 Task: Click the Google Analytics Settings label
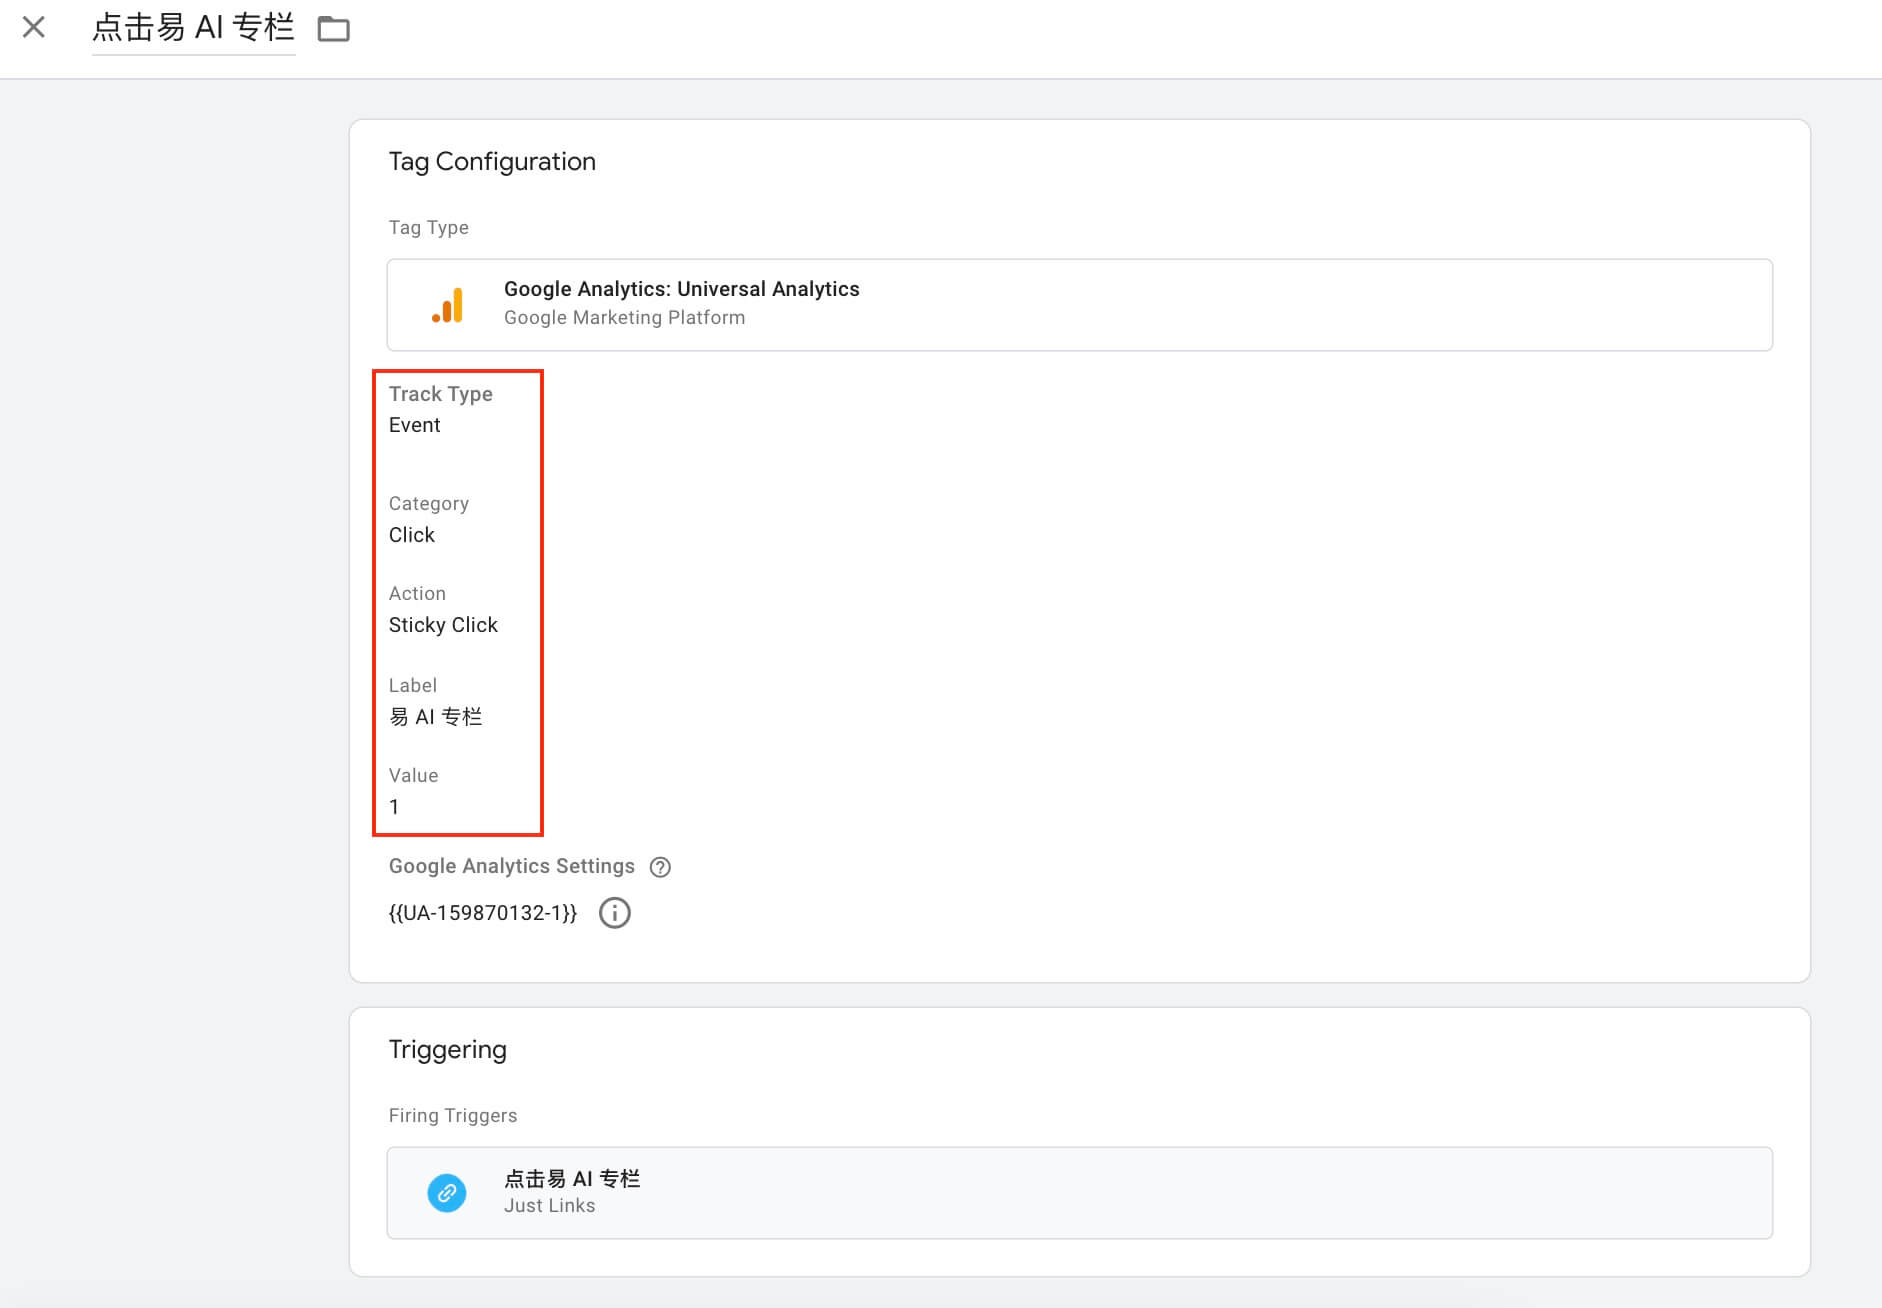click(x=511, y=866)
